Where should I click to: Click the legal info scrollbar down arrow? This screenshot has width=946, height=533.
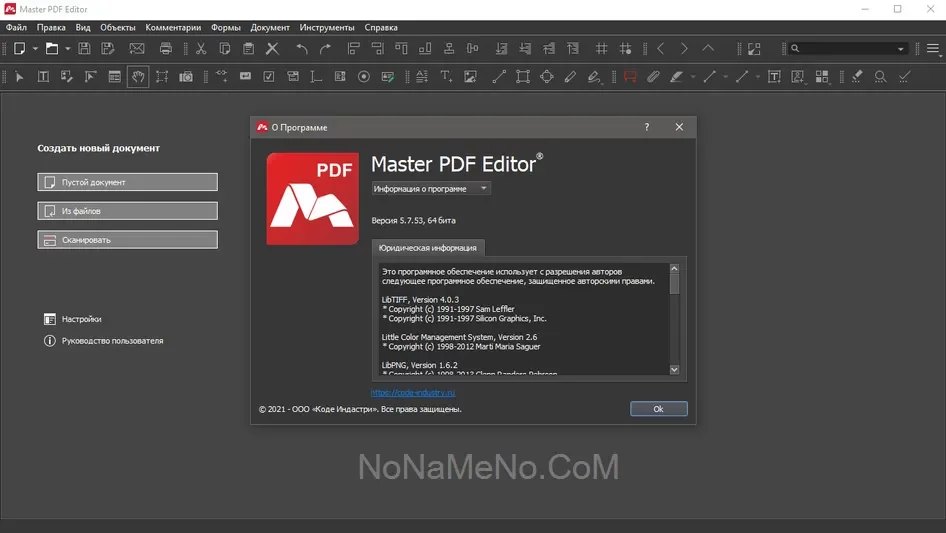click(674, 369)
